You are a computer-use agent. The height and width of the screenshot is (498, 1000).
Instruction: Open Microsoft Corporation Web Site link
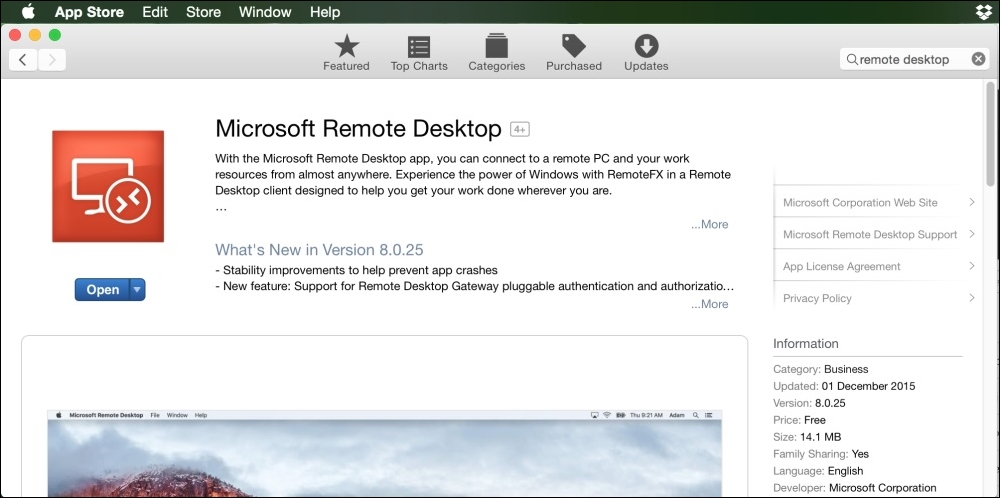[860, 203]
